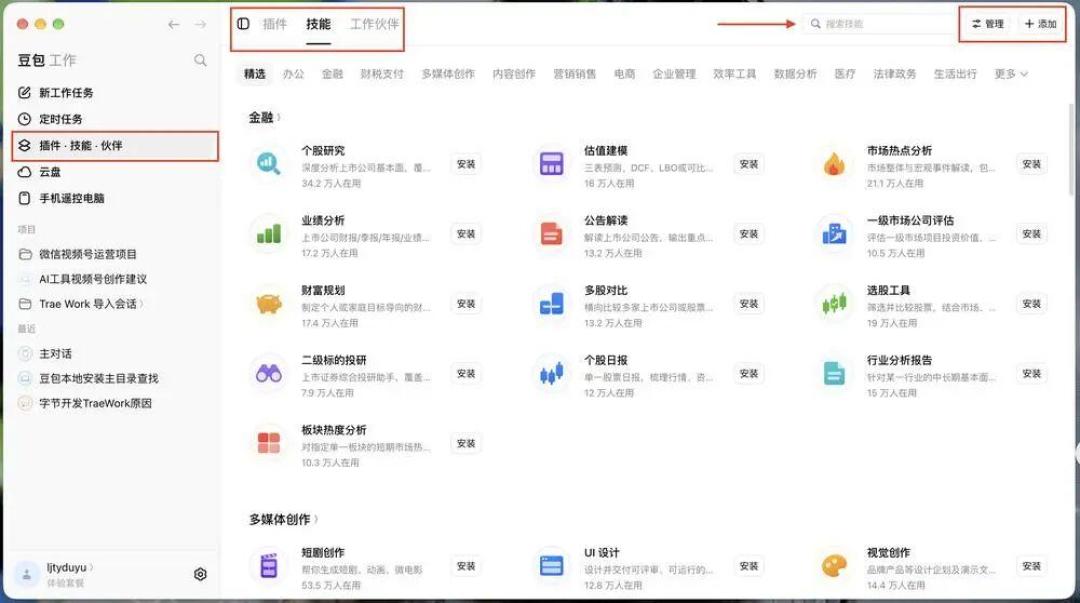Image resolution: width=1080 pixels, height=603 pixels.
Task: Install the 个股研究 skill
Action: (x=466, y=164)
